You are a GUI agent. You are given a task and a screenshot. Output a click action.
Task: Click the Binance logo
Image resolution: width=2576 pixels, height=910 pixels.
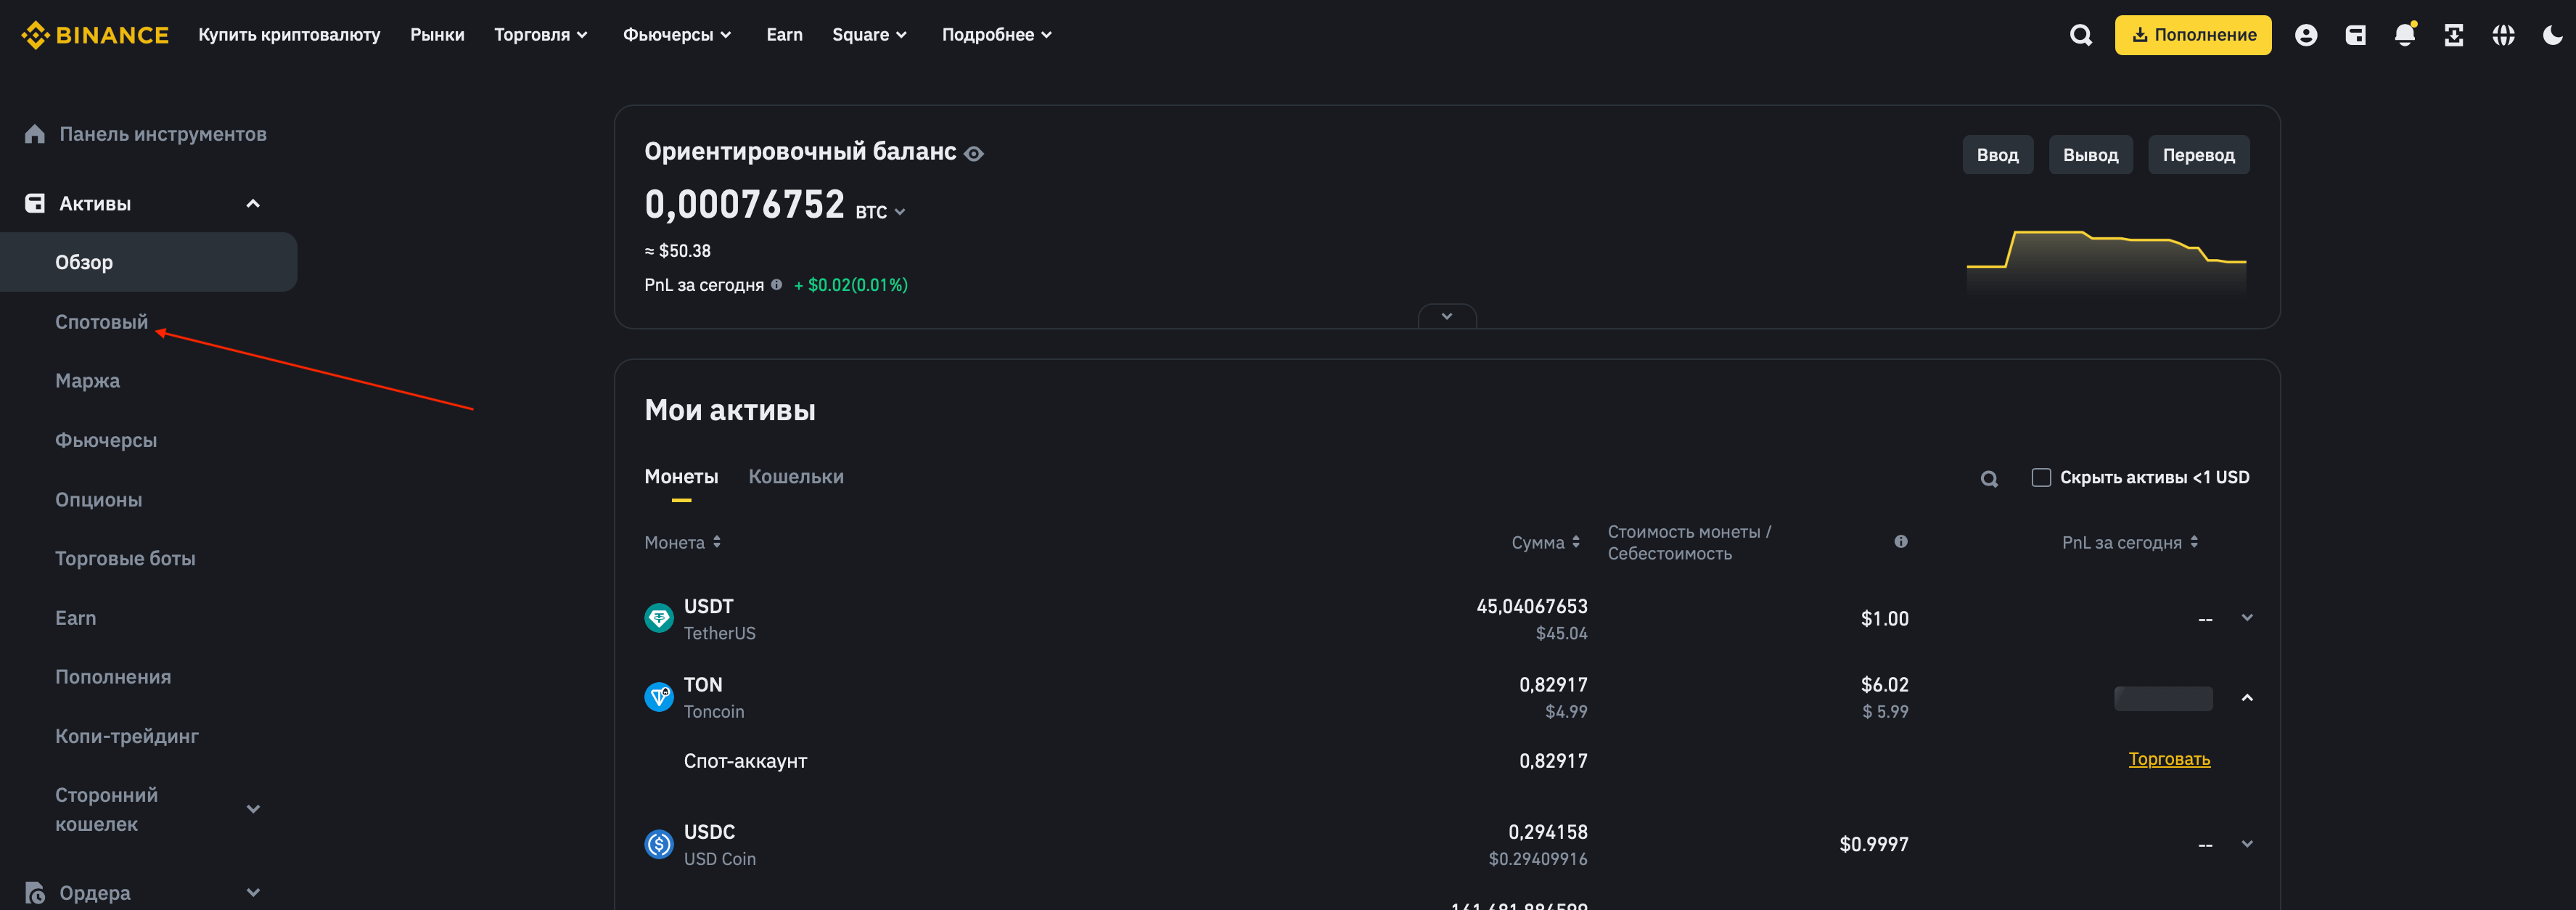[95, 35]
